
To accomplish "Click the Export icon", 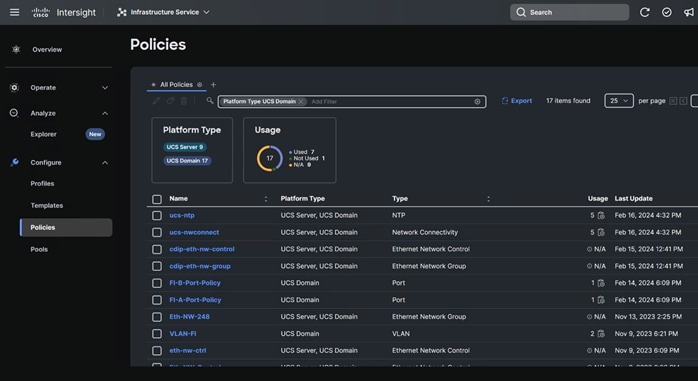I will pos(505,101).
